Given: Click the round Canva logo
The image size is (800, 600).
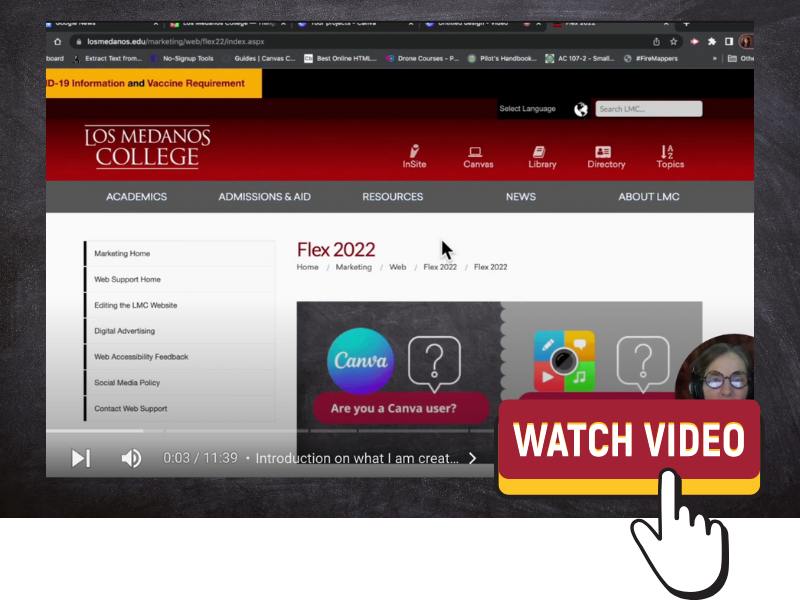Looking at the screenshot, I should click(361, 361).
